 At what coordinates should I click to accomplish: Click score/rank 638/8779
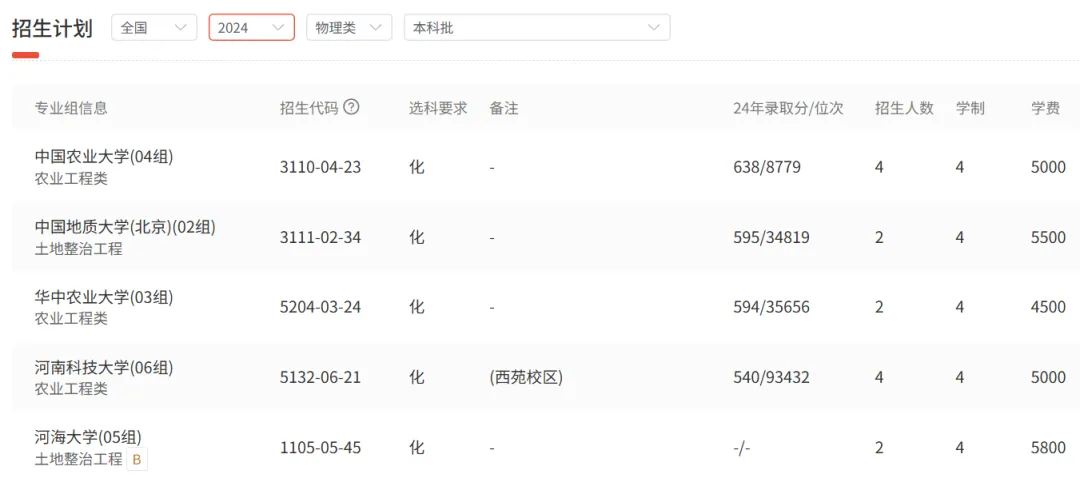pos(767,167)
